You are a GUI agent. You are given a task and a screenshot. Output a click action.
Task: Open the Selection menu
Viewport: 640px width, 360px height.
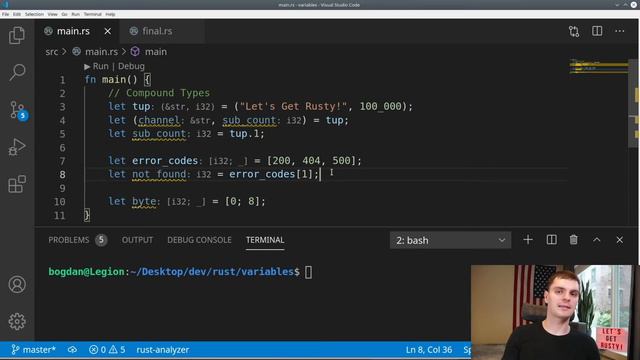click(x=34, y=14)
